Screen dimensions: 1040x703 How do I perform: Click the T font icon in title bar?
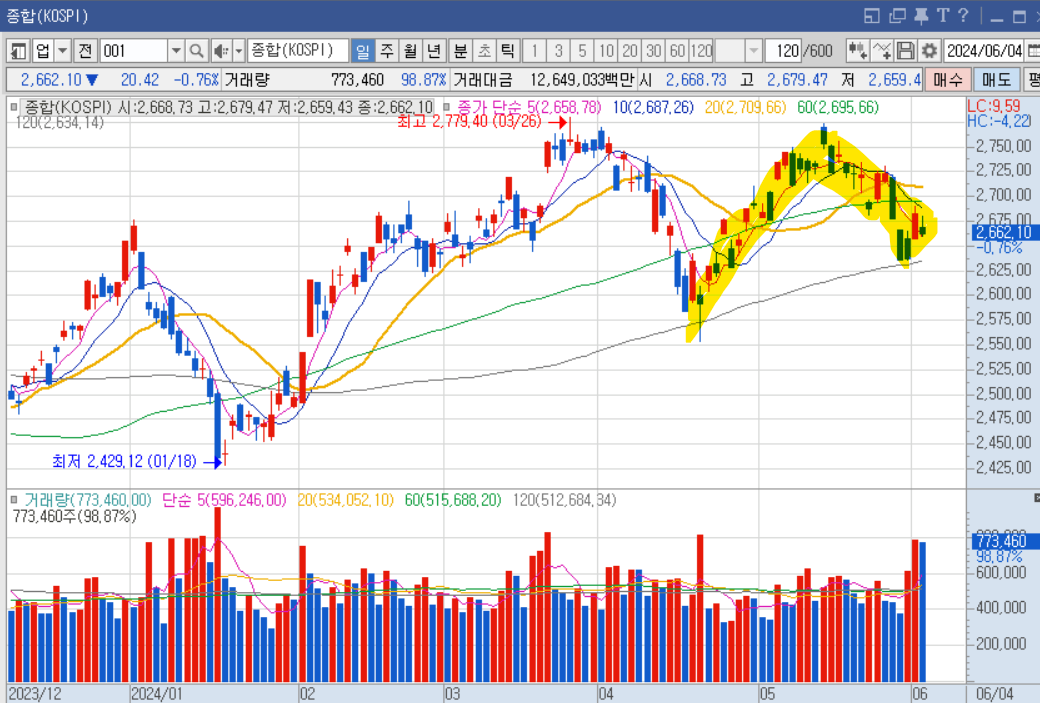943,15
